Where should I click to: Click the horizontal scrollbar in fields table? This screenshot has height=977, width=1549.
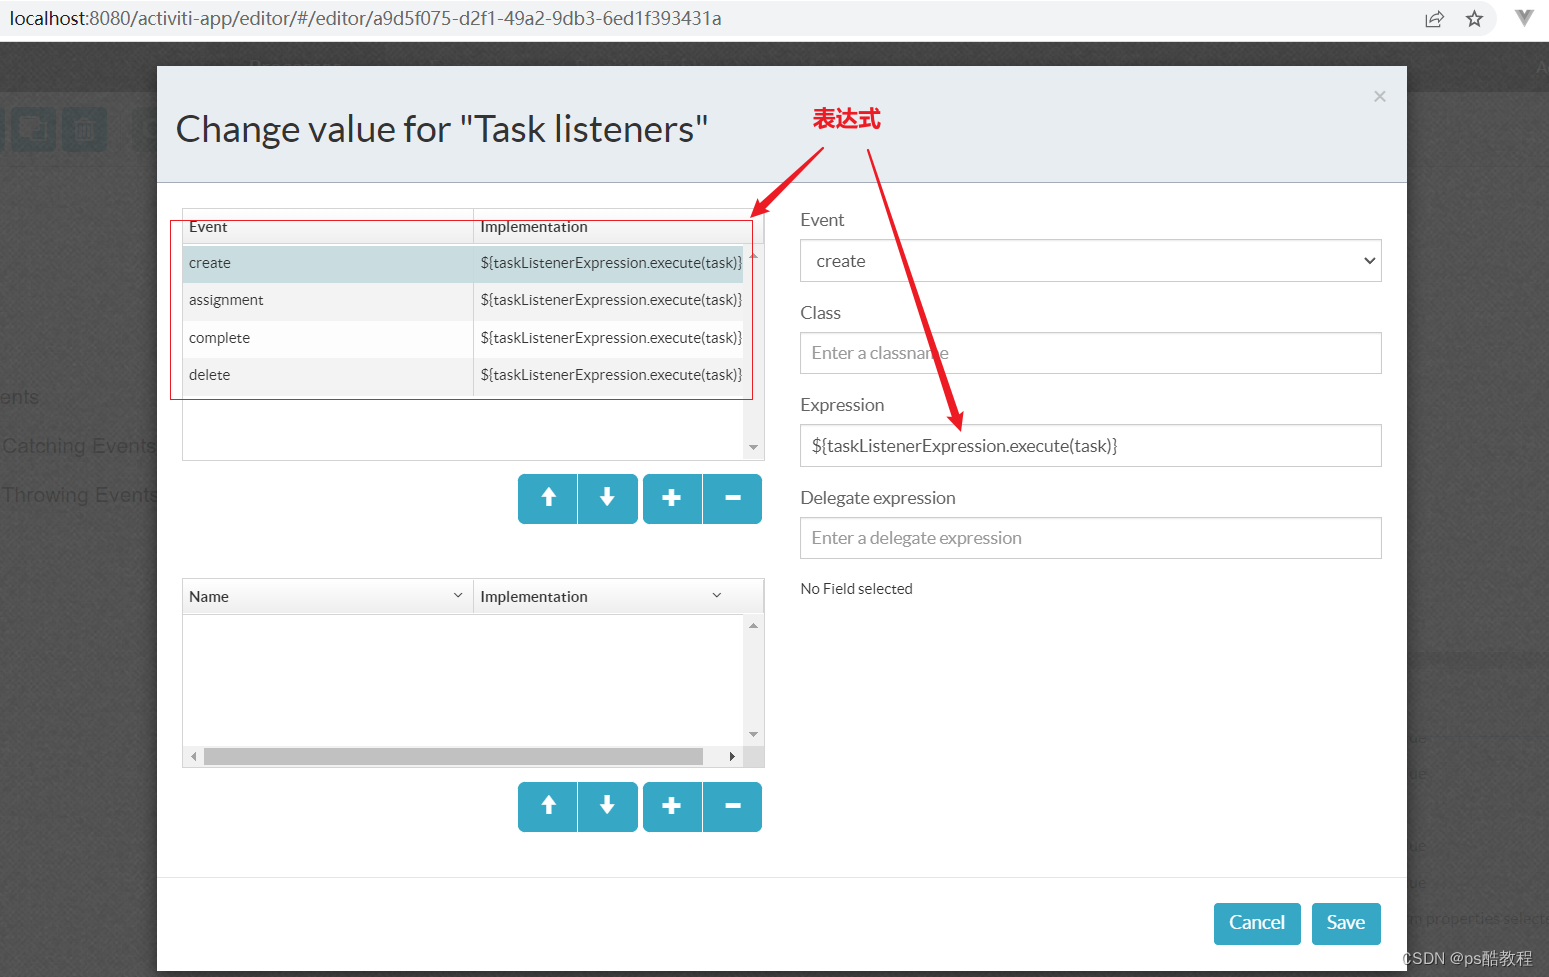tap(453, 757)
